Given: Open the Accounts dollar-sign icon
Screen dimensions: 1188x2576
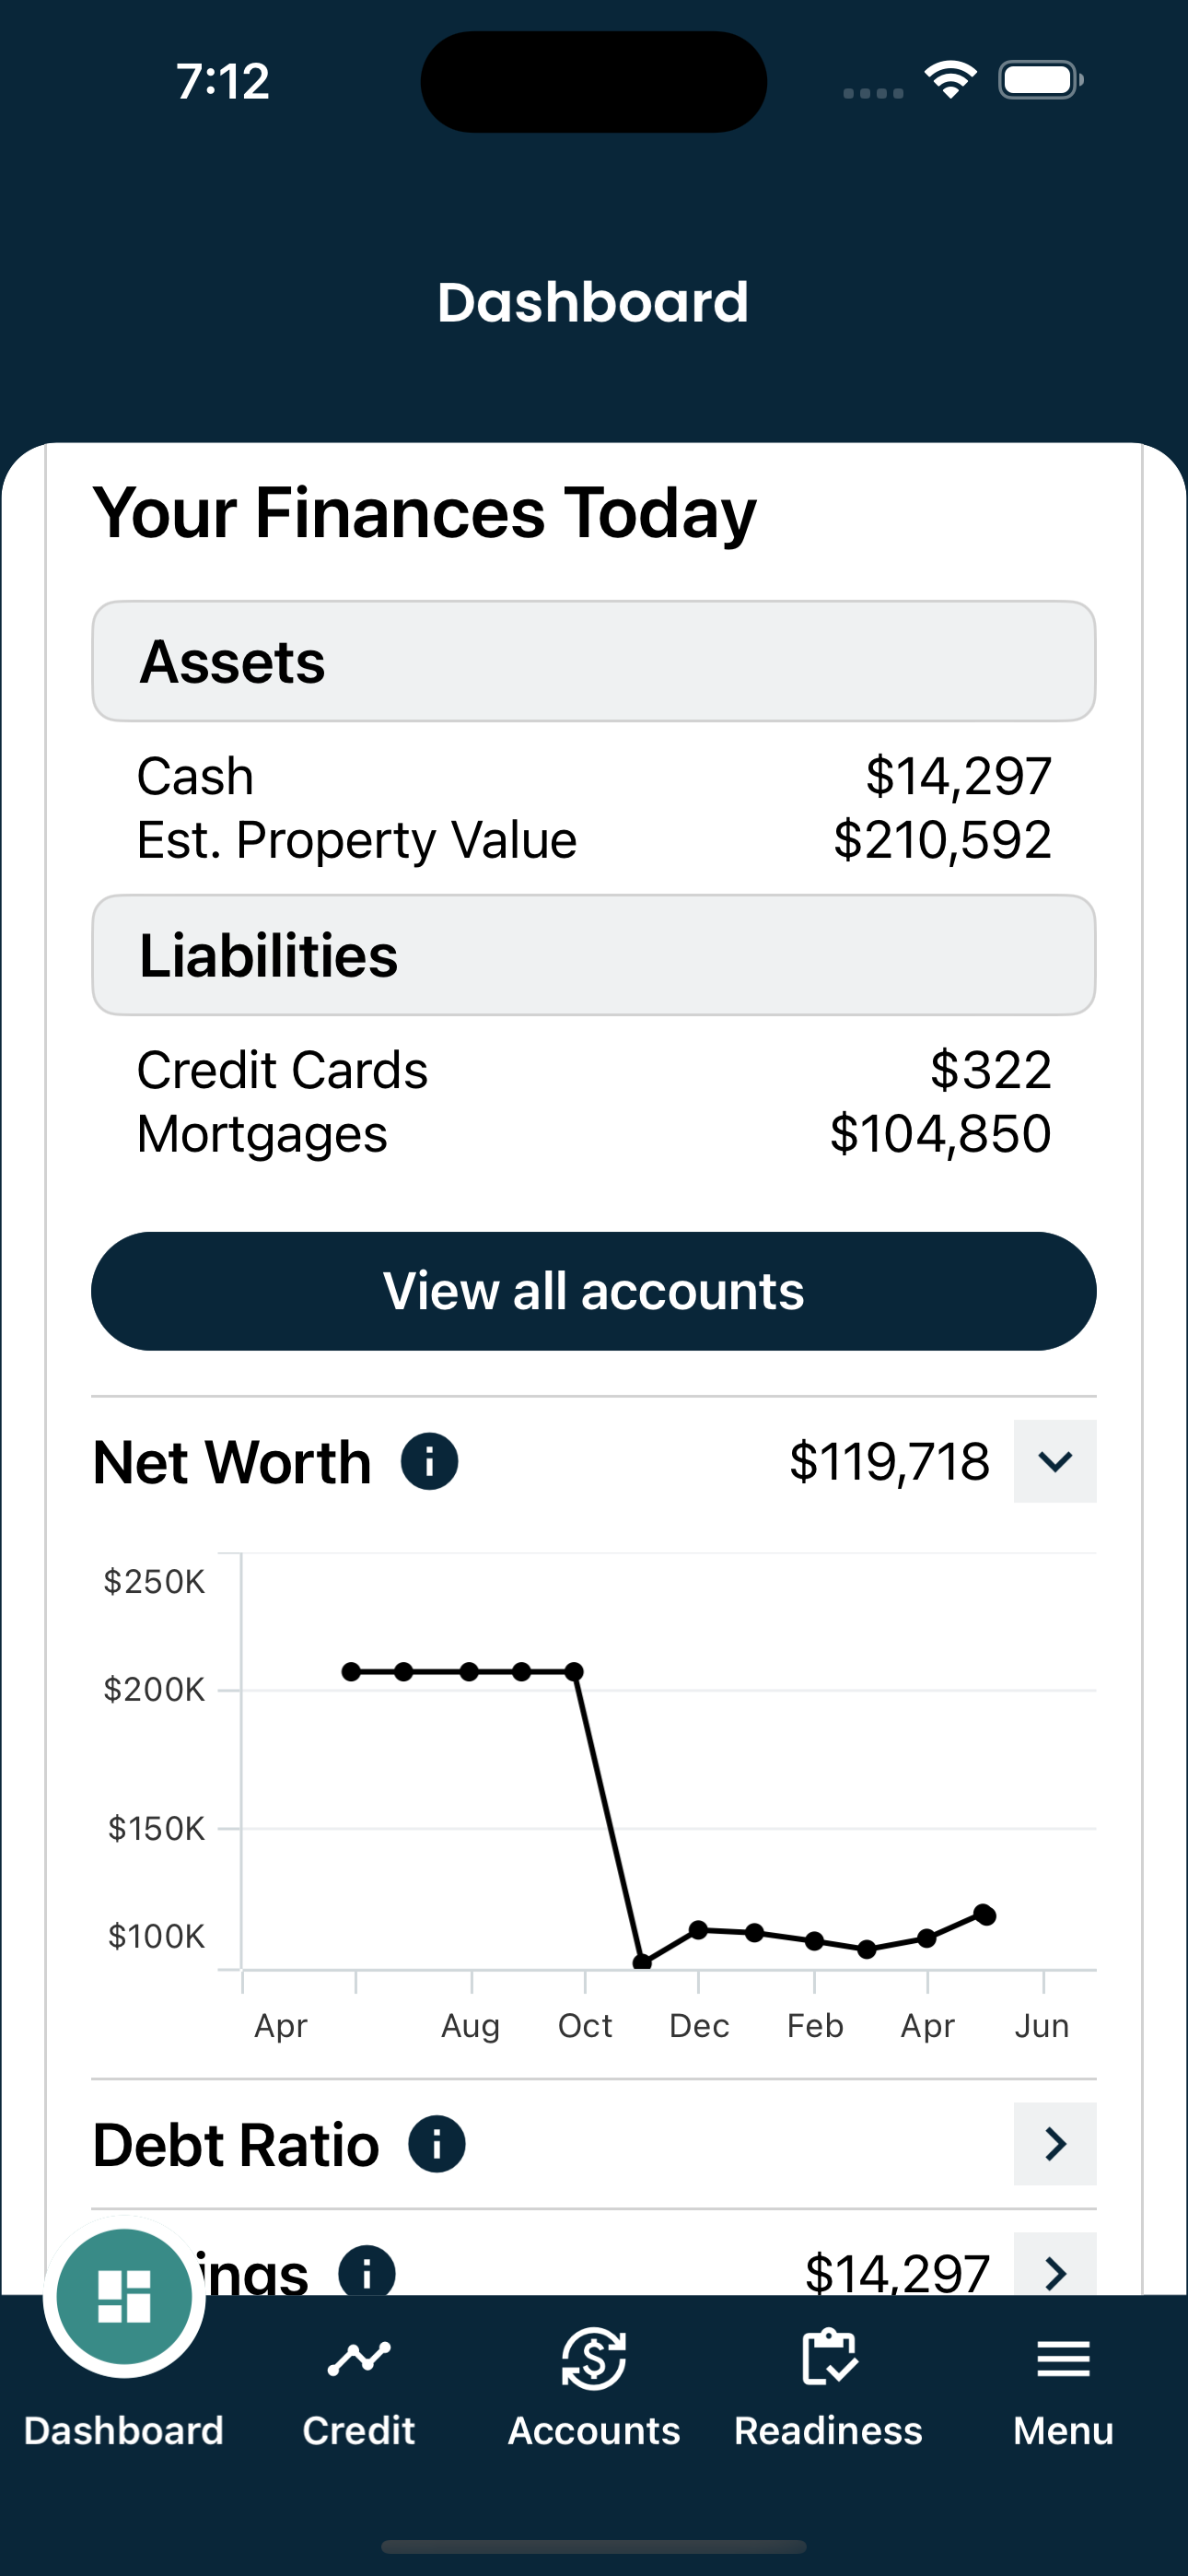Looking at the screenshot, I should coord(594,2358).
